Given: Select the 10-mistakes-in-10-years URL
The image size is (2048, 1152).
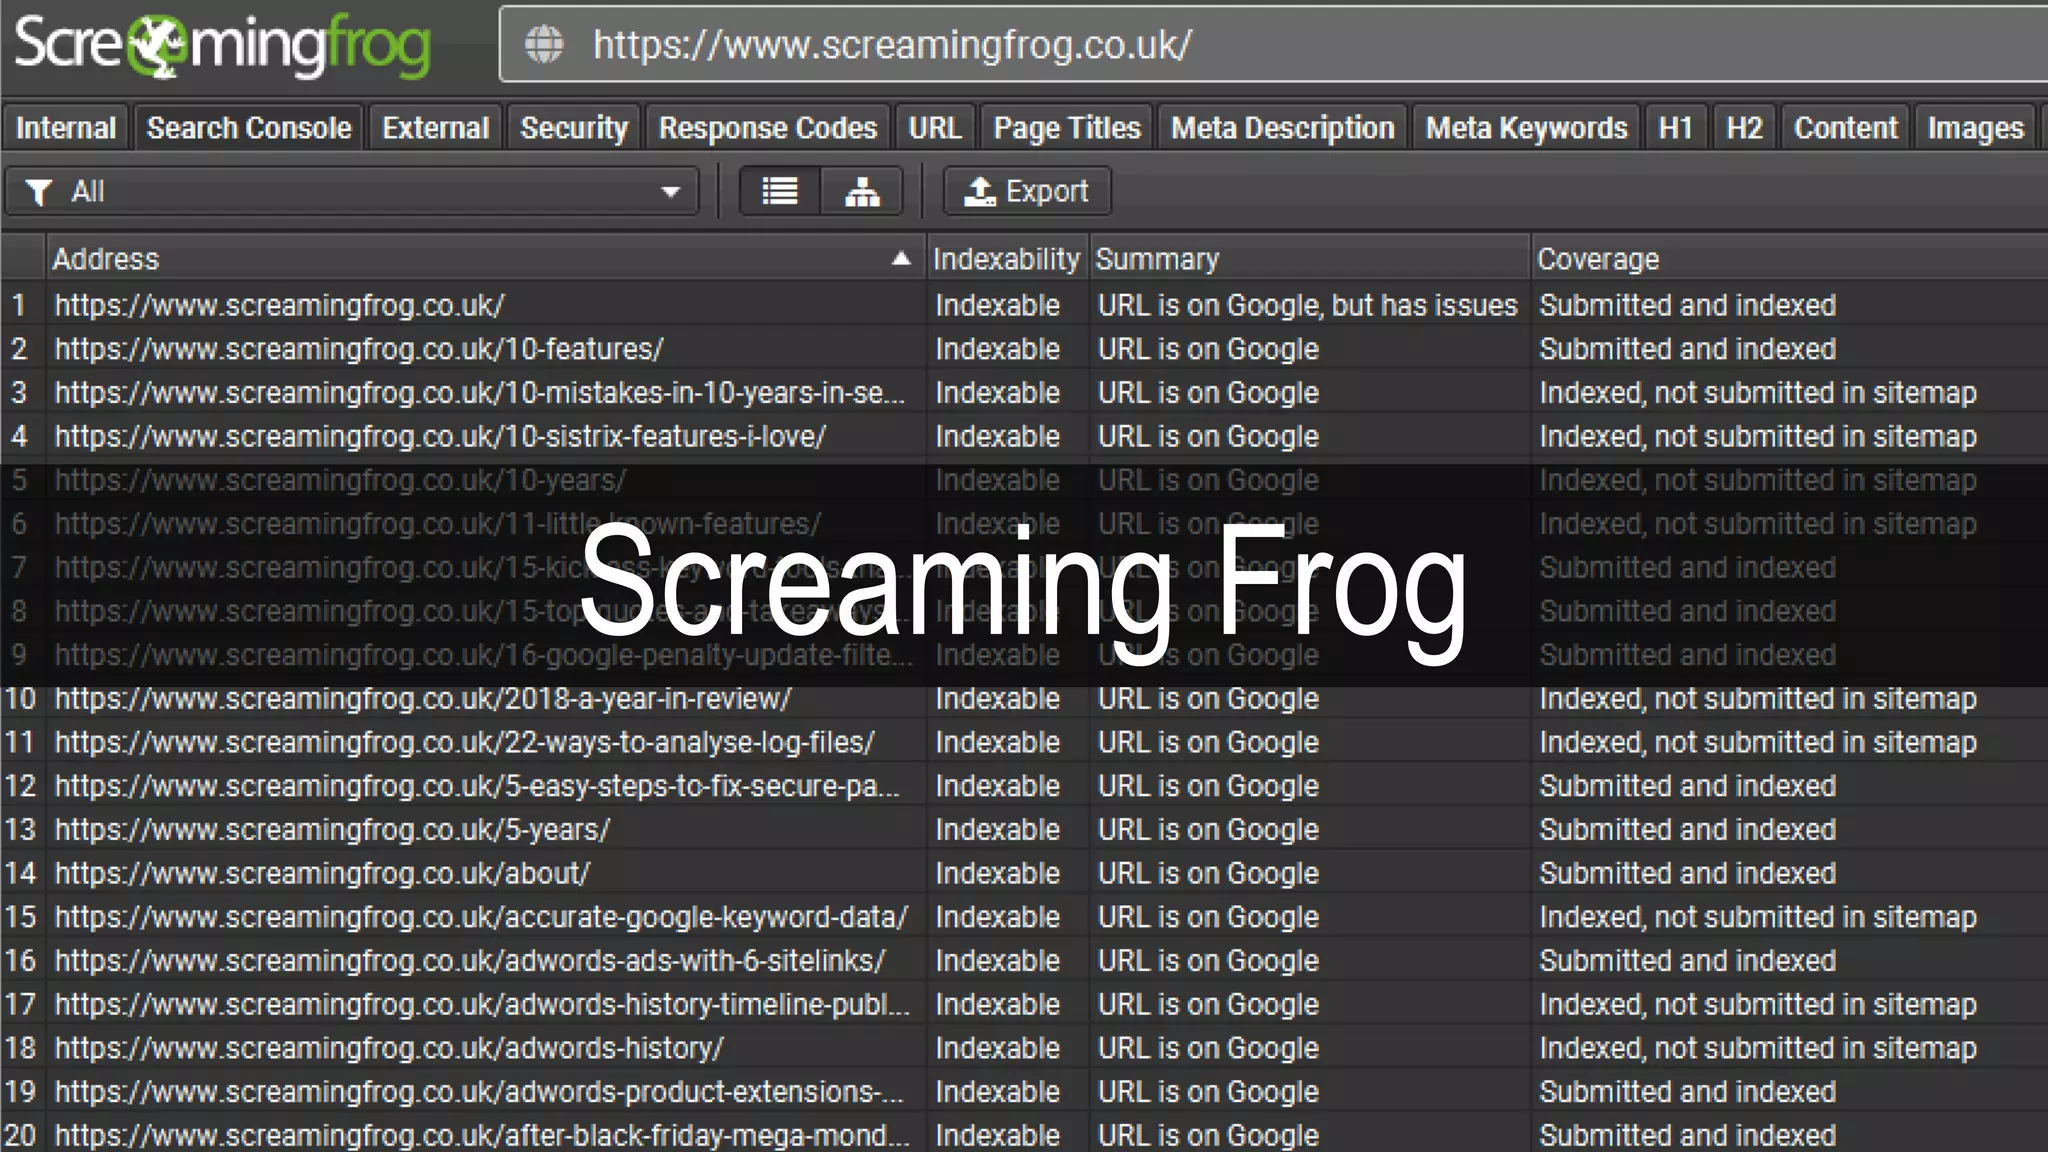Looking at the screenshot, I should 480,393.
